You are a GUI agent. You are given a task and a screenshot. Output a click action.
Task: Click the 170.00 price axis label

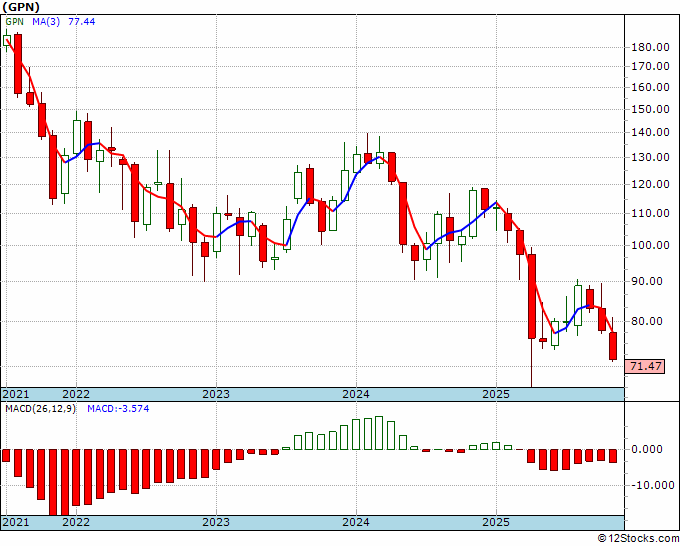(650, 66)
